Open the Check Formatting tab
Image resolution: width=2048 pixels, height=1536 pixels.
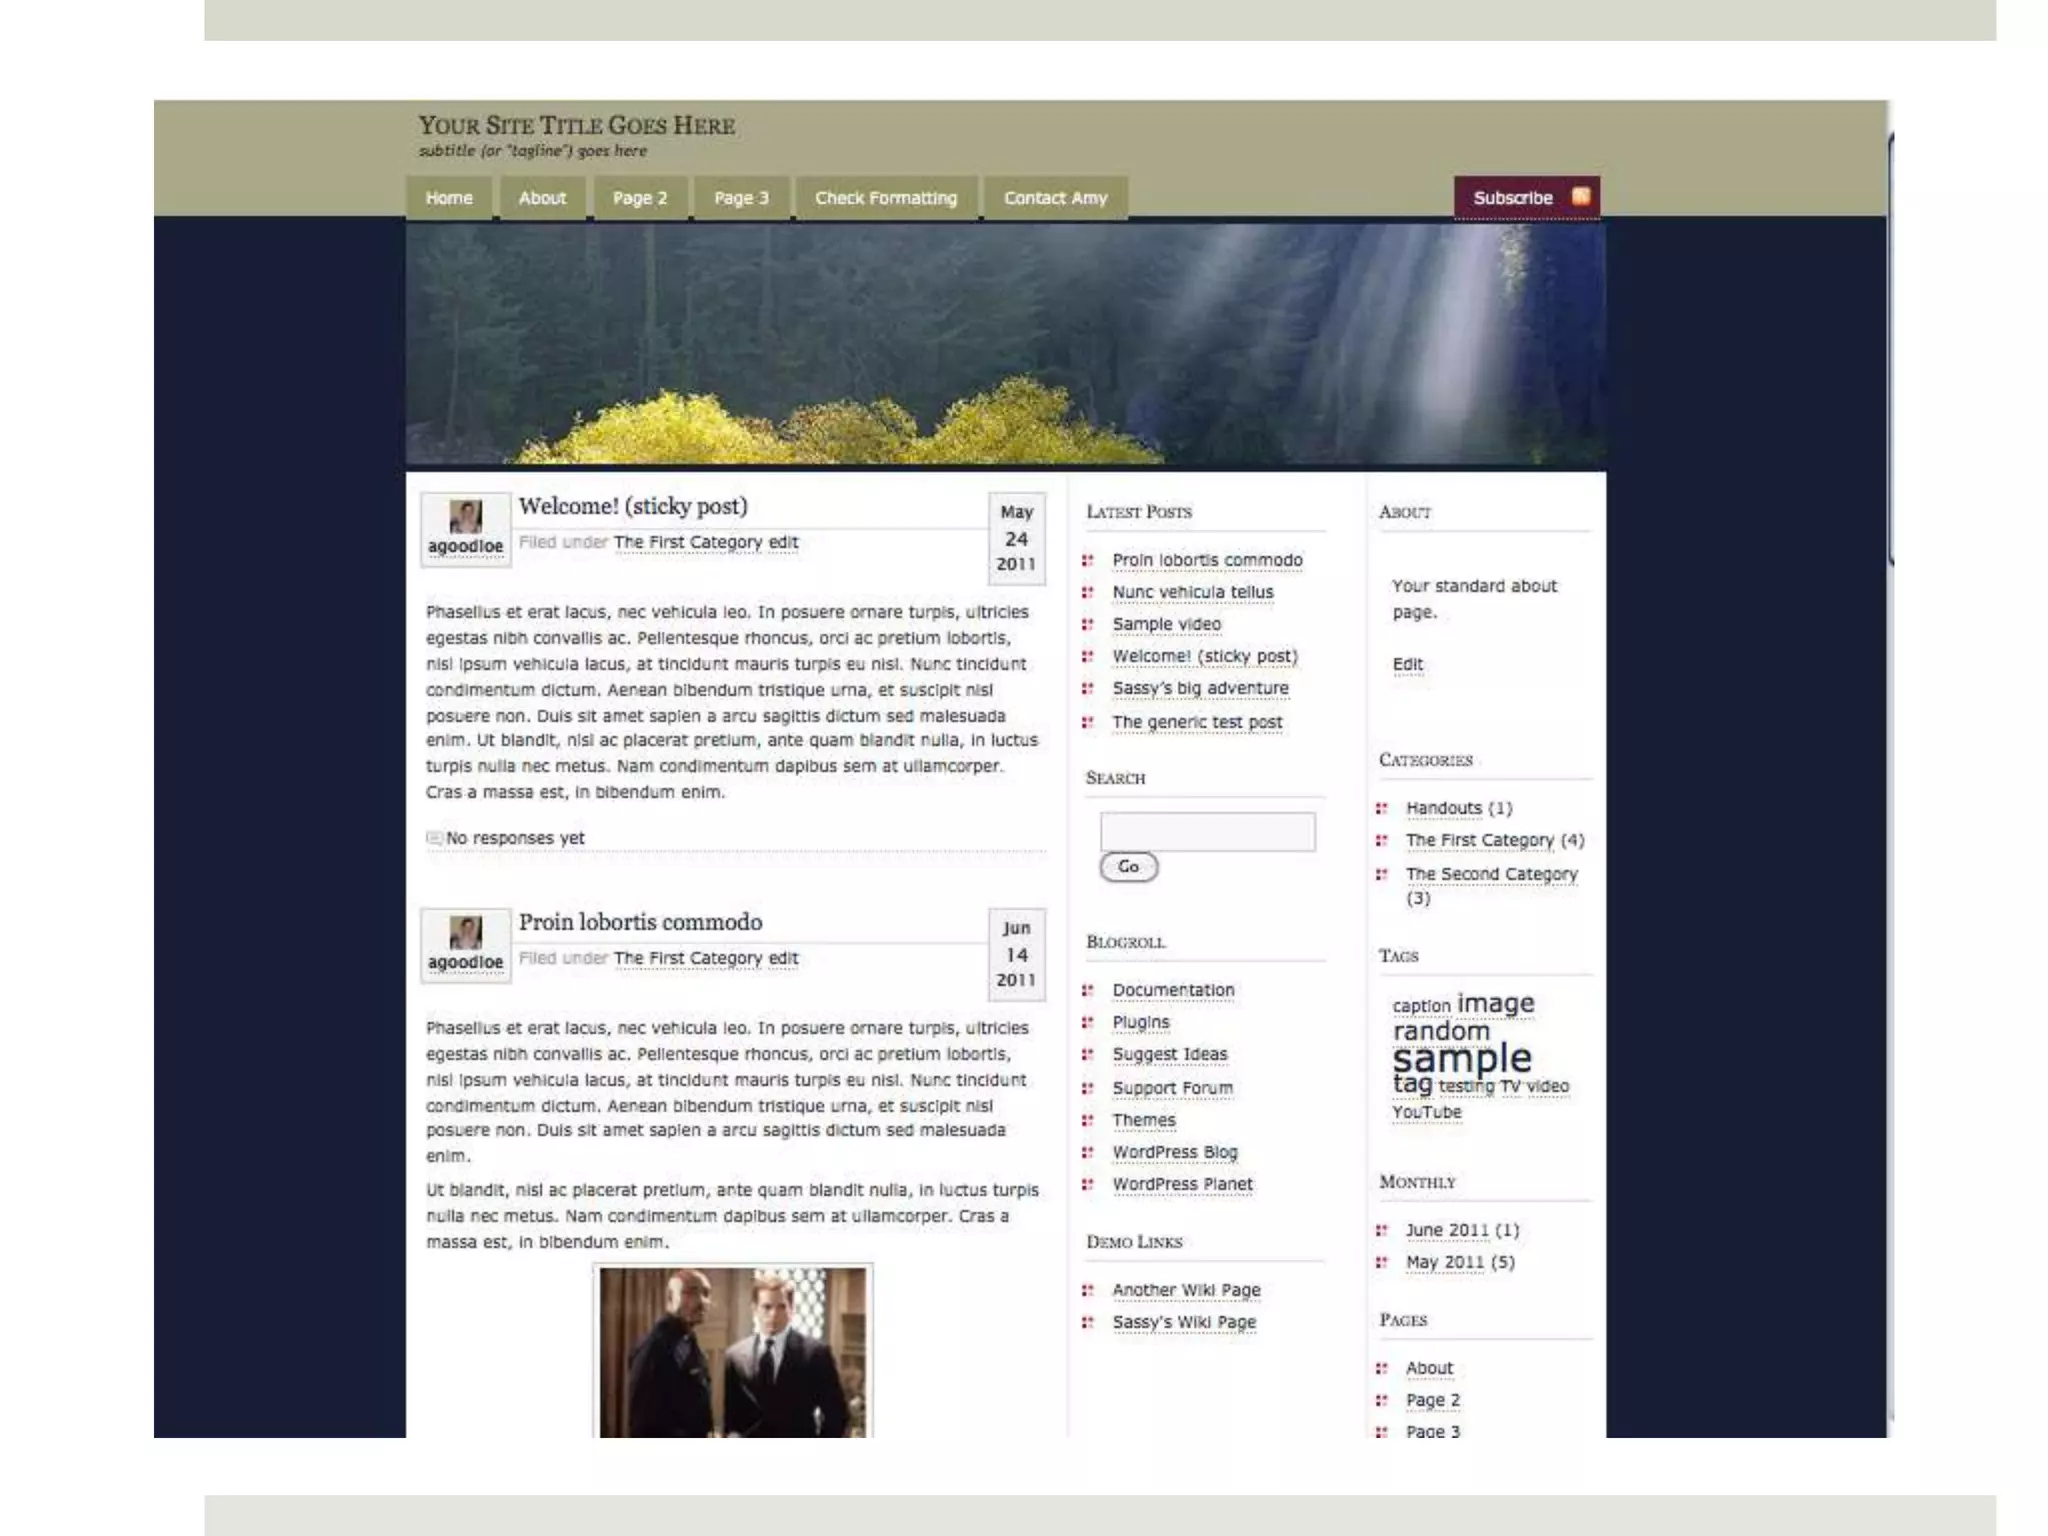[x=885, y=198]
